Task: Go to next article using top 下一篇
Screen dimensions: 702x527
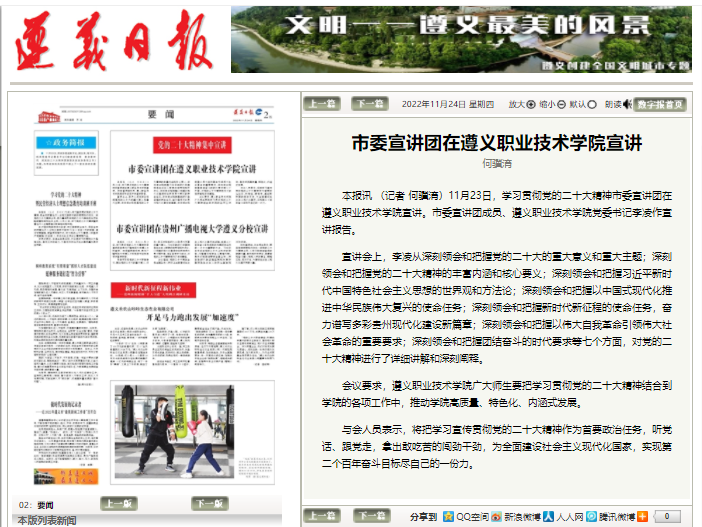Action: coord(370,104)
